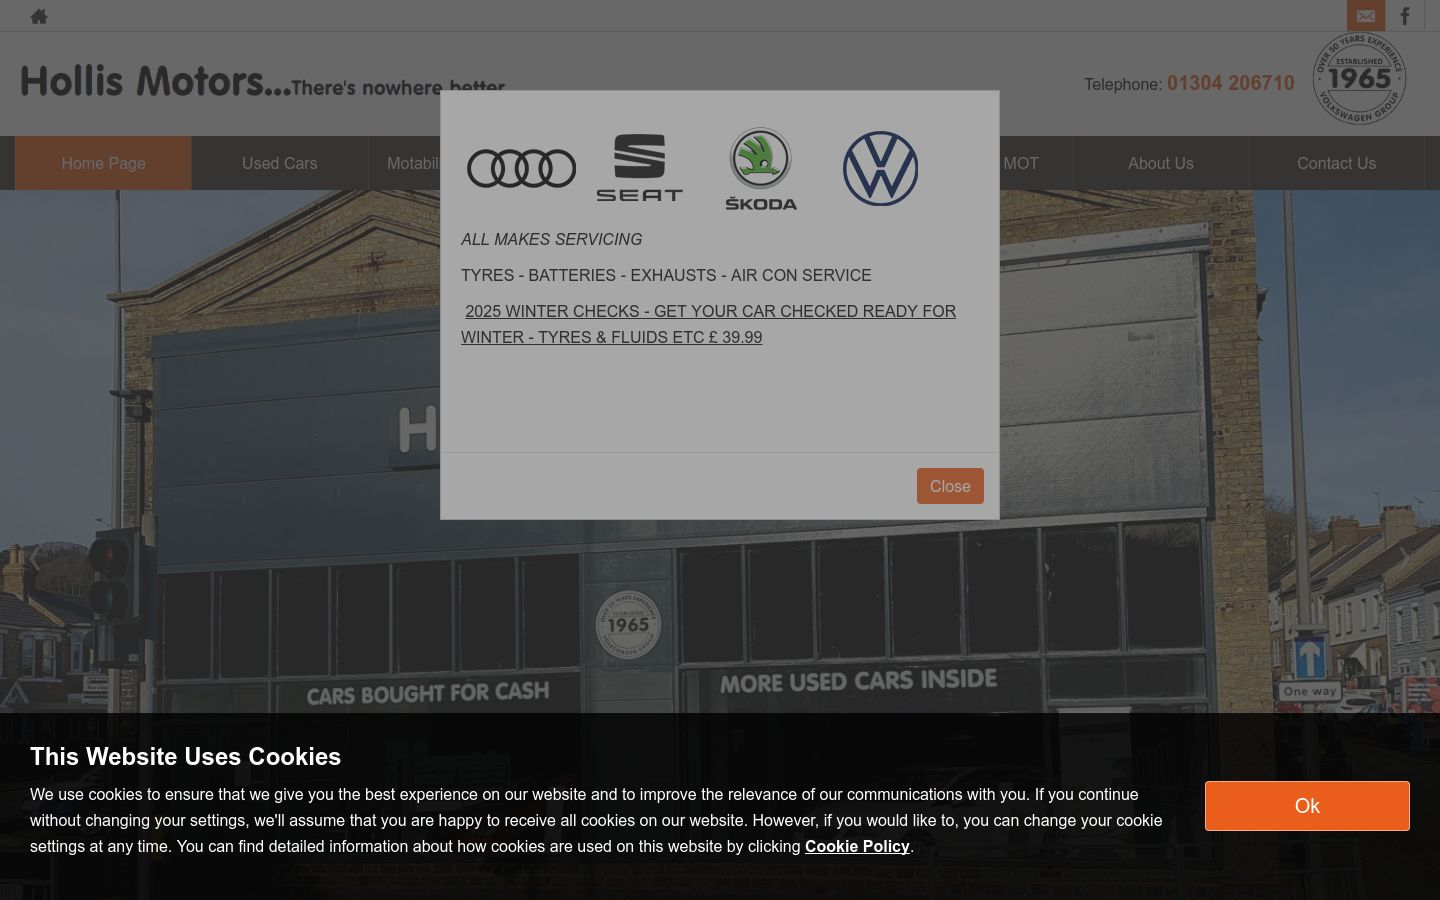Open the MOT menu item

1021,163
